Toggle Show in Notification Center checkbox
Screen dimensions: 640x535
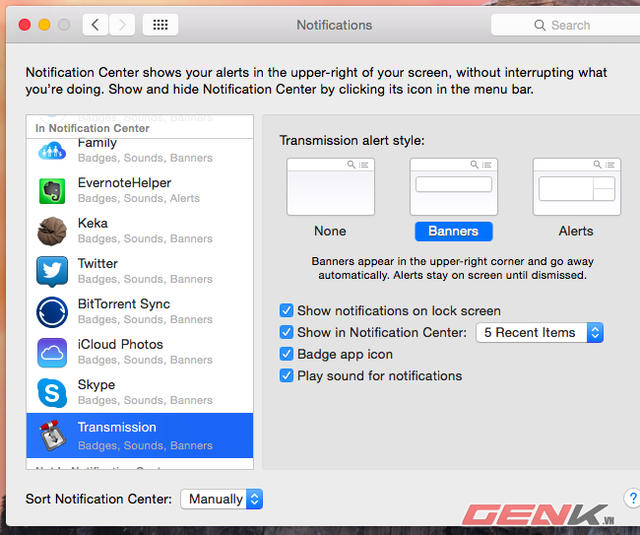coord(287,332)
